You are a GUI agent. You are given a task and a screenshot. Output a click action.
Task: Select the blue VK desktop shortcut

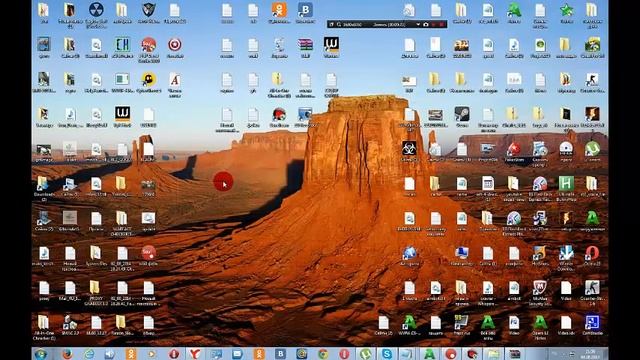pos(305,10)
